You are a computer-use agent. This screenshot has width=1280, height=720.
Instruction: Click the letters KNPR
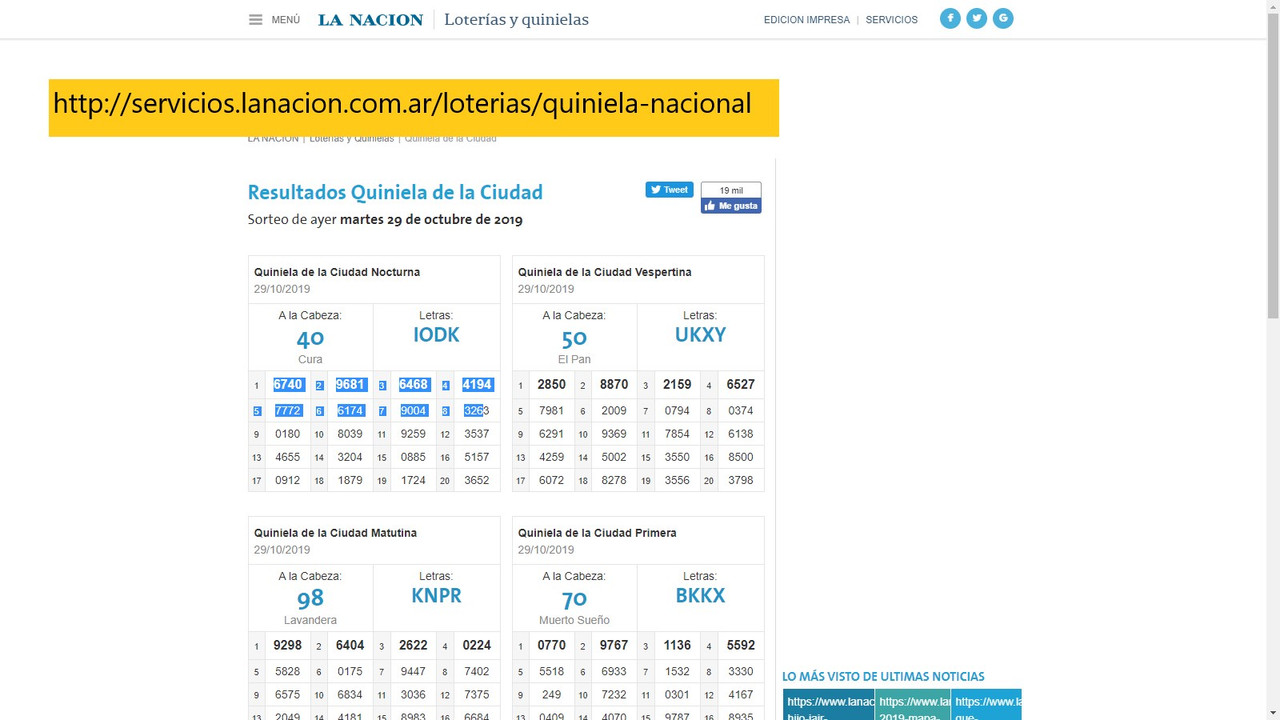click(436, 595)
